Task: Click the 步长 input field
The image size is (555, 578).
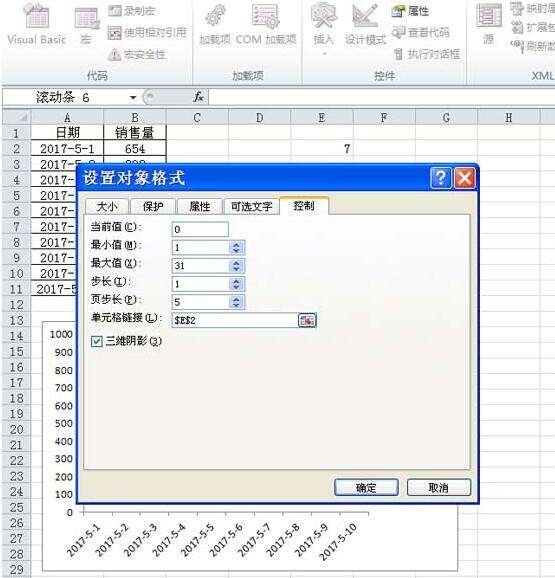Action: point(200,284)
